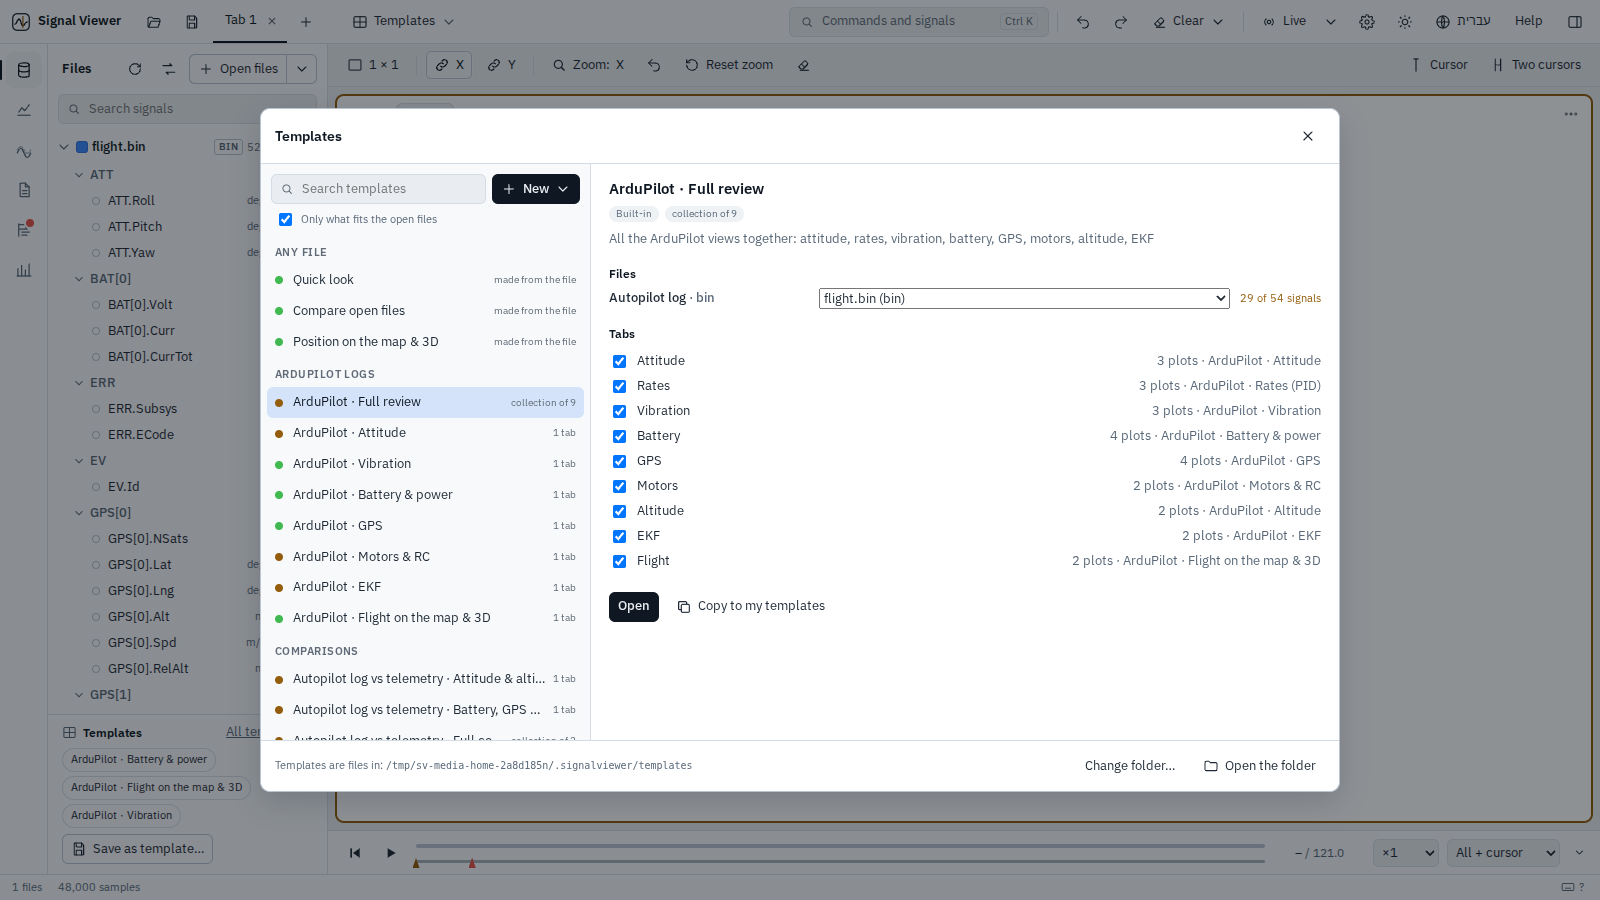Click the open folder icon in top bar
1600x900 pixels.
tap(154, 21)
